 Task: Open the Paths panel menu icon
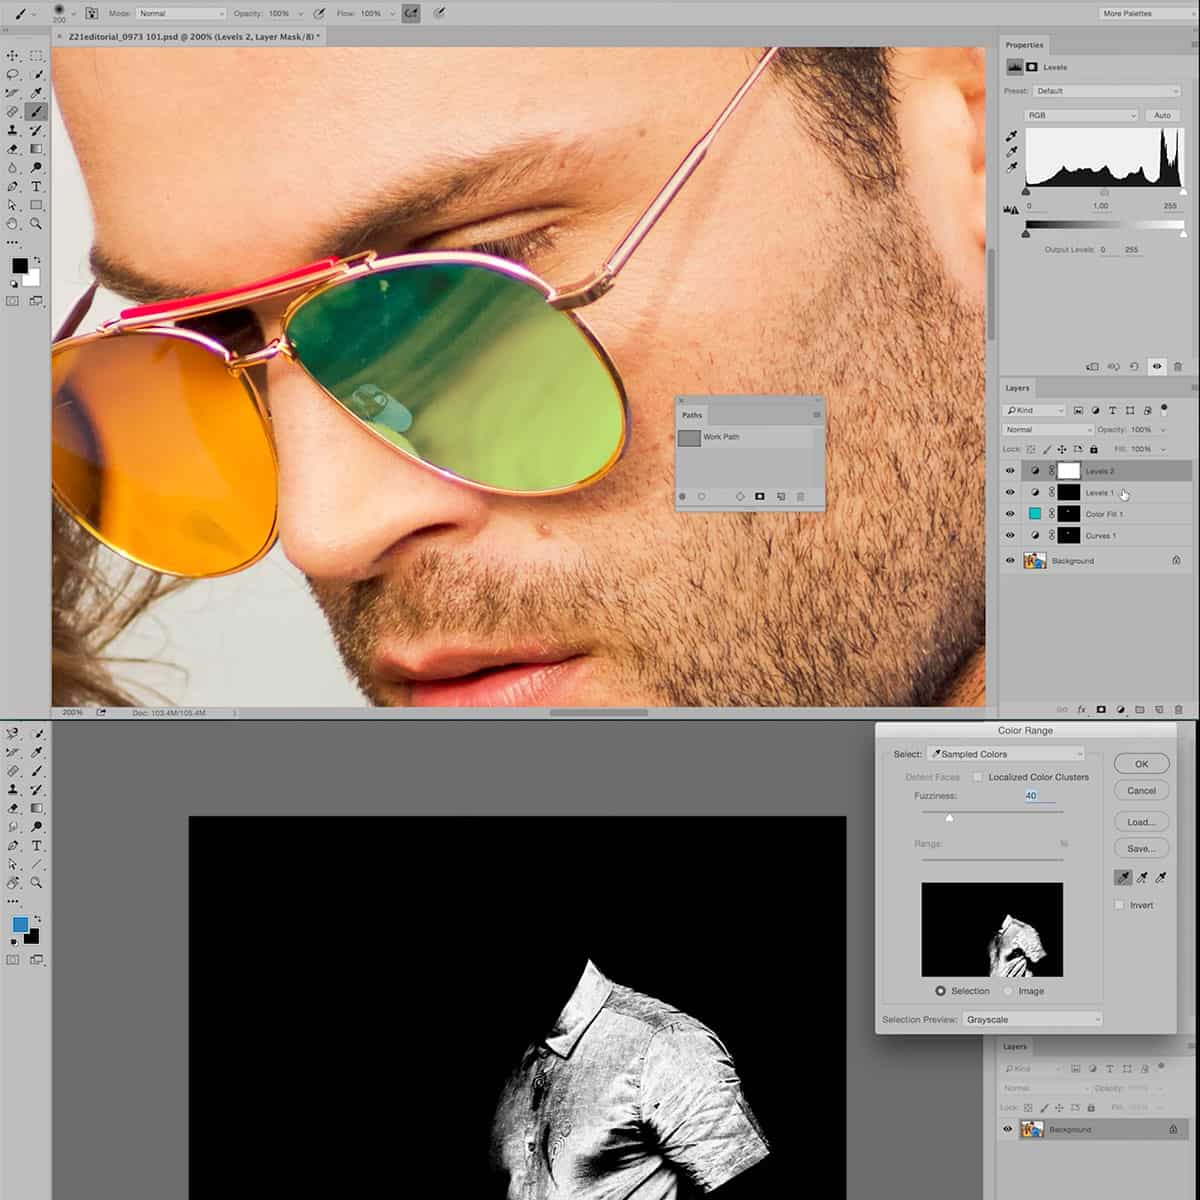(x=817, y=415)
